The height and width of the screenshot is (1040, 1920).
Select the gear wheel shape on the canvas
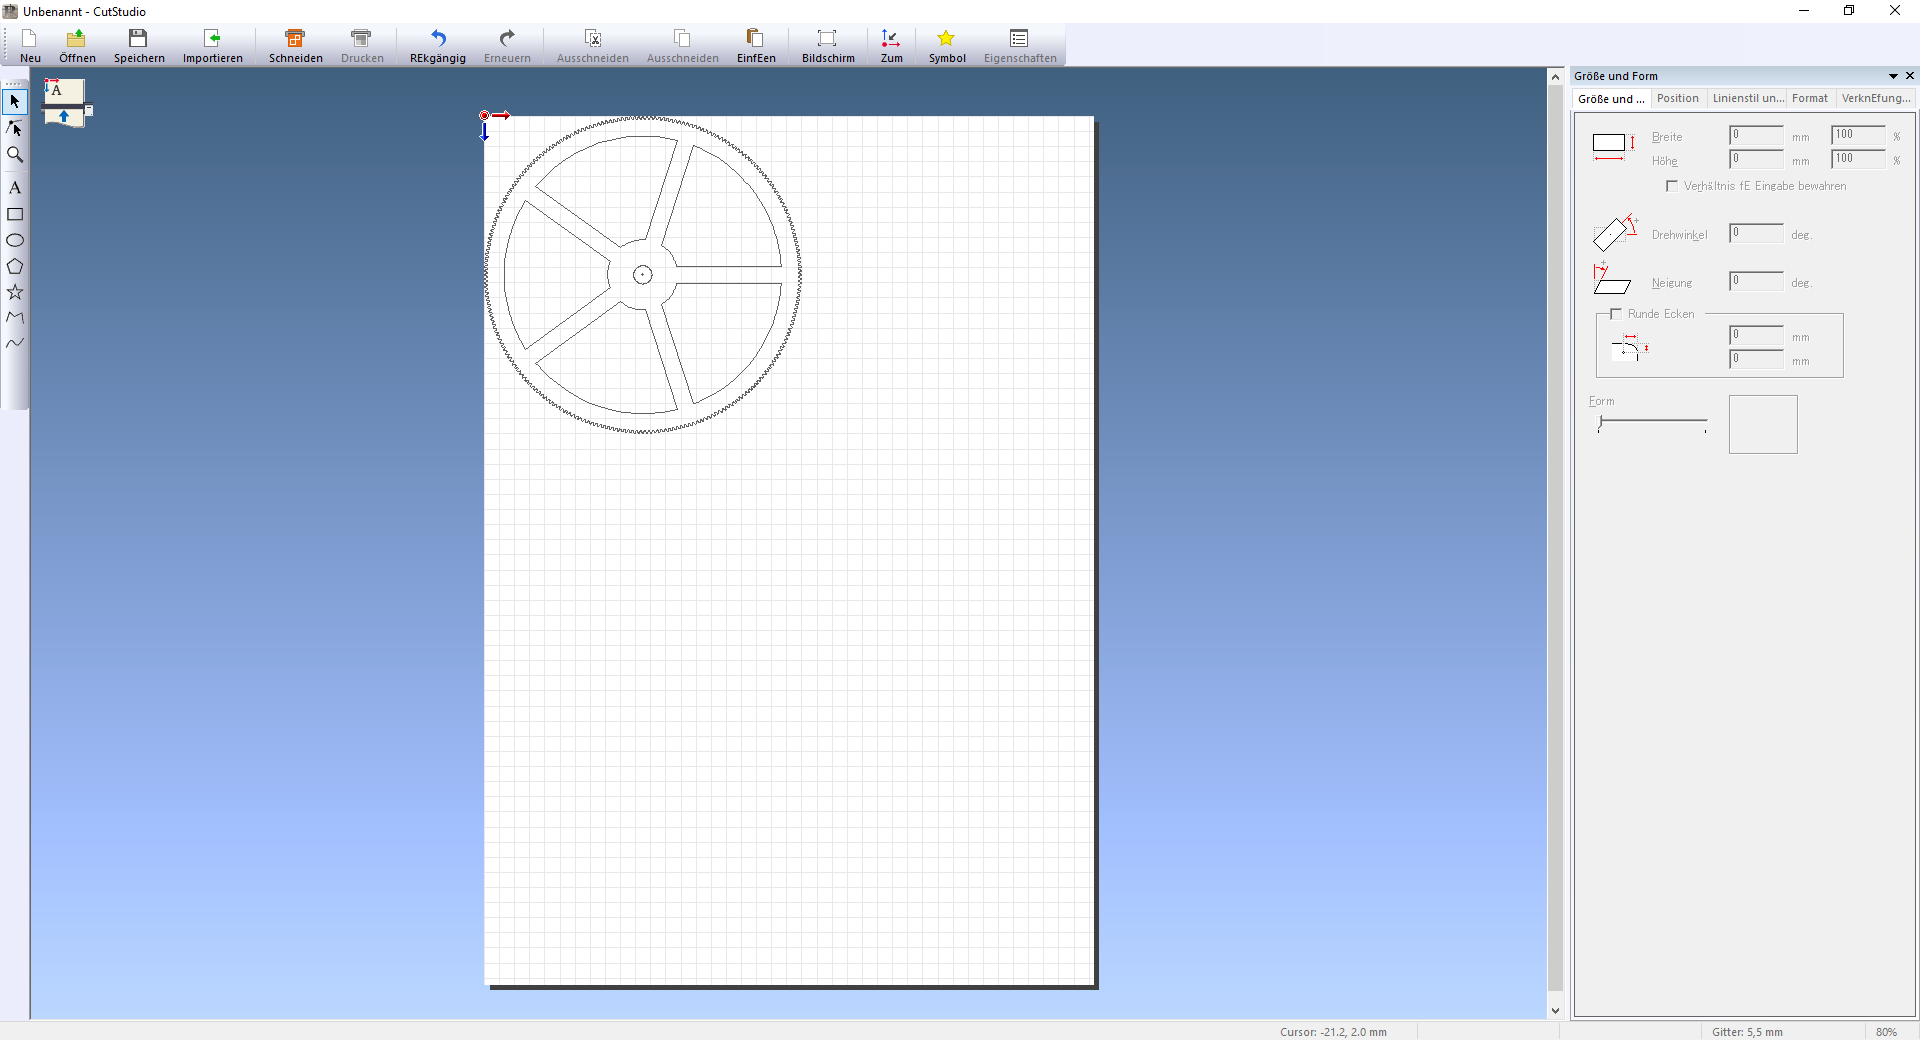(x=643, y=275)
